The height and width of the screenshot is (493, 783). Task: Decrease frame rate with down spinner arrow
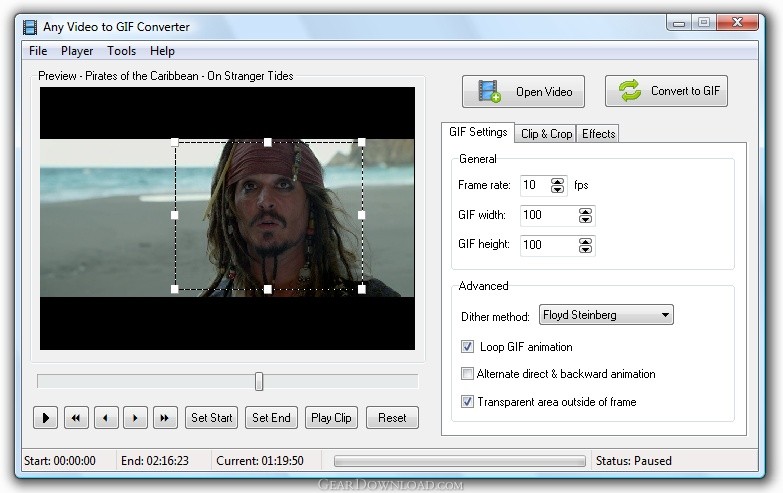(557, 189)
